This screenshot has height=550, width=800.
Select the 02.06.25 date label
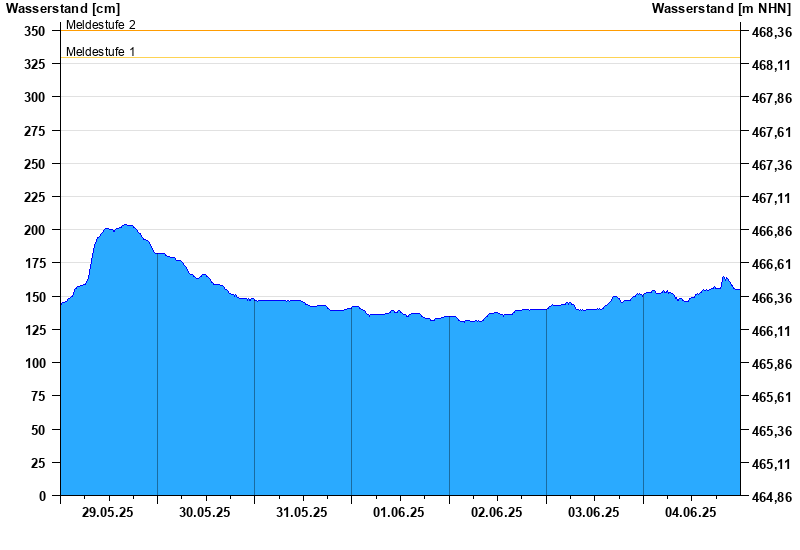pyautogui.click(x=496, y=512)
